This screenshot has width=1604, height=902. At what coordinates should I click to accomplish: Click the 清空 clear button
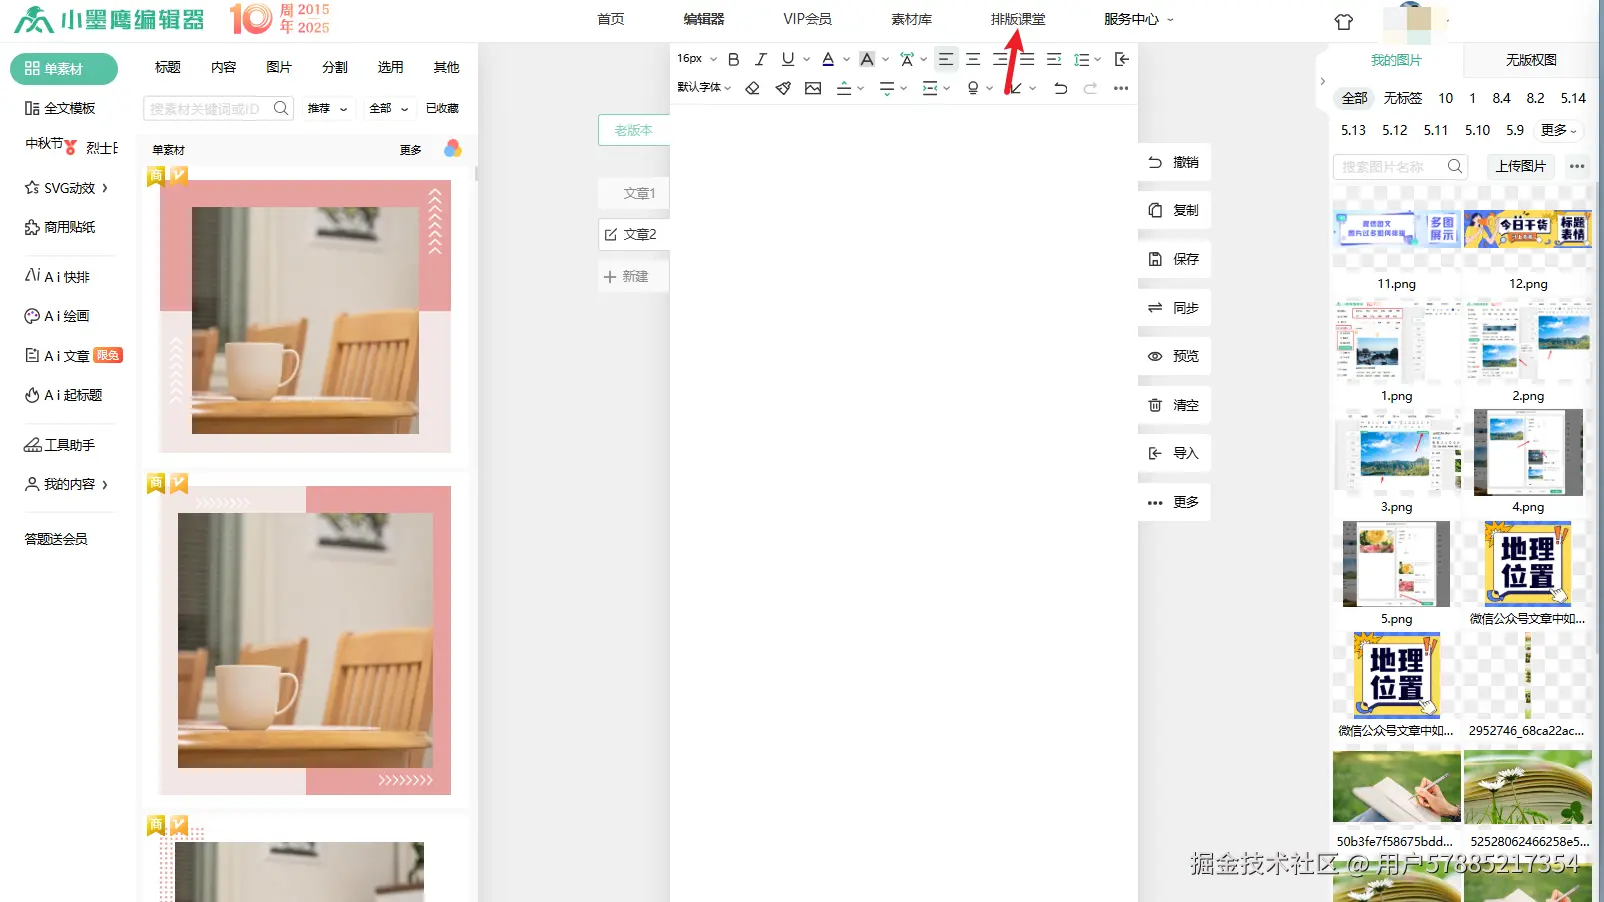click(1174, 405)
